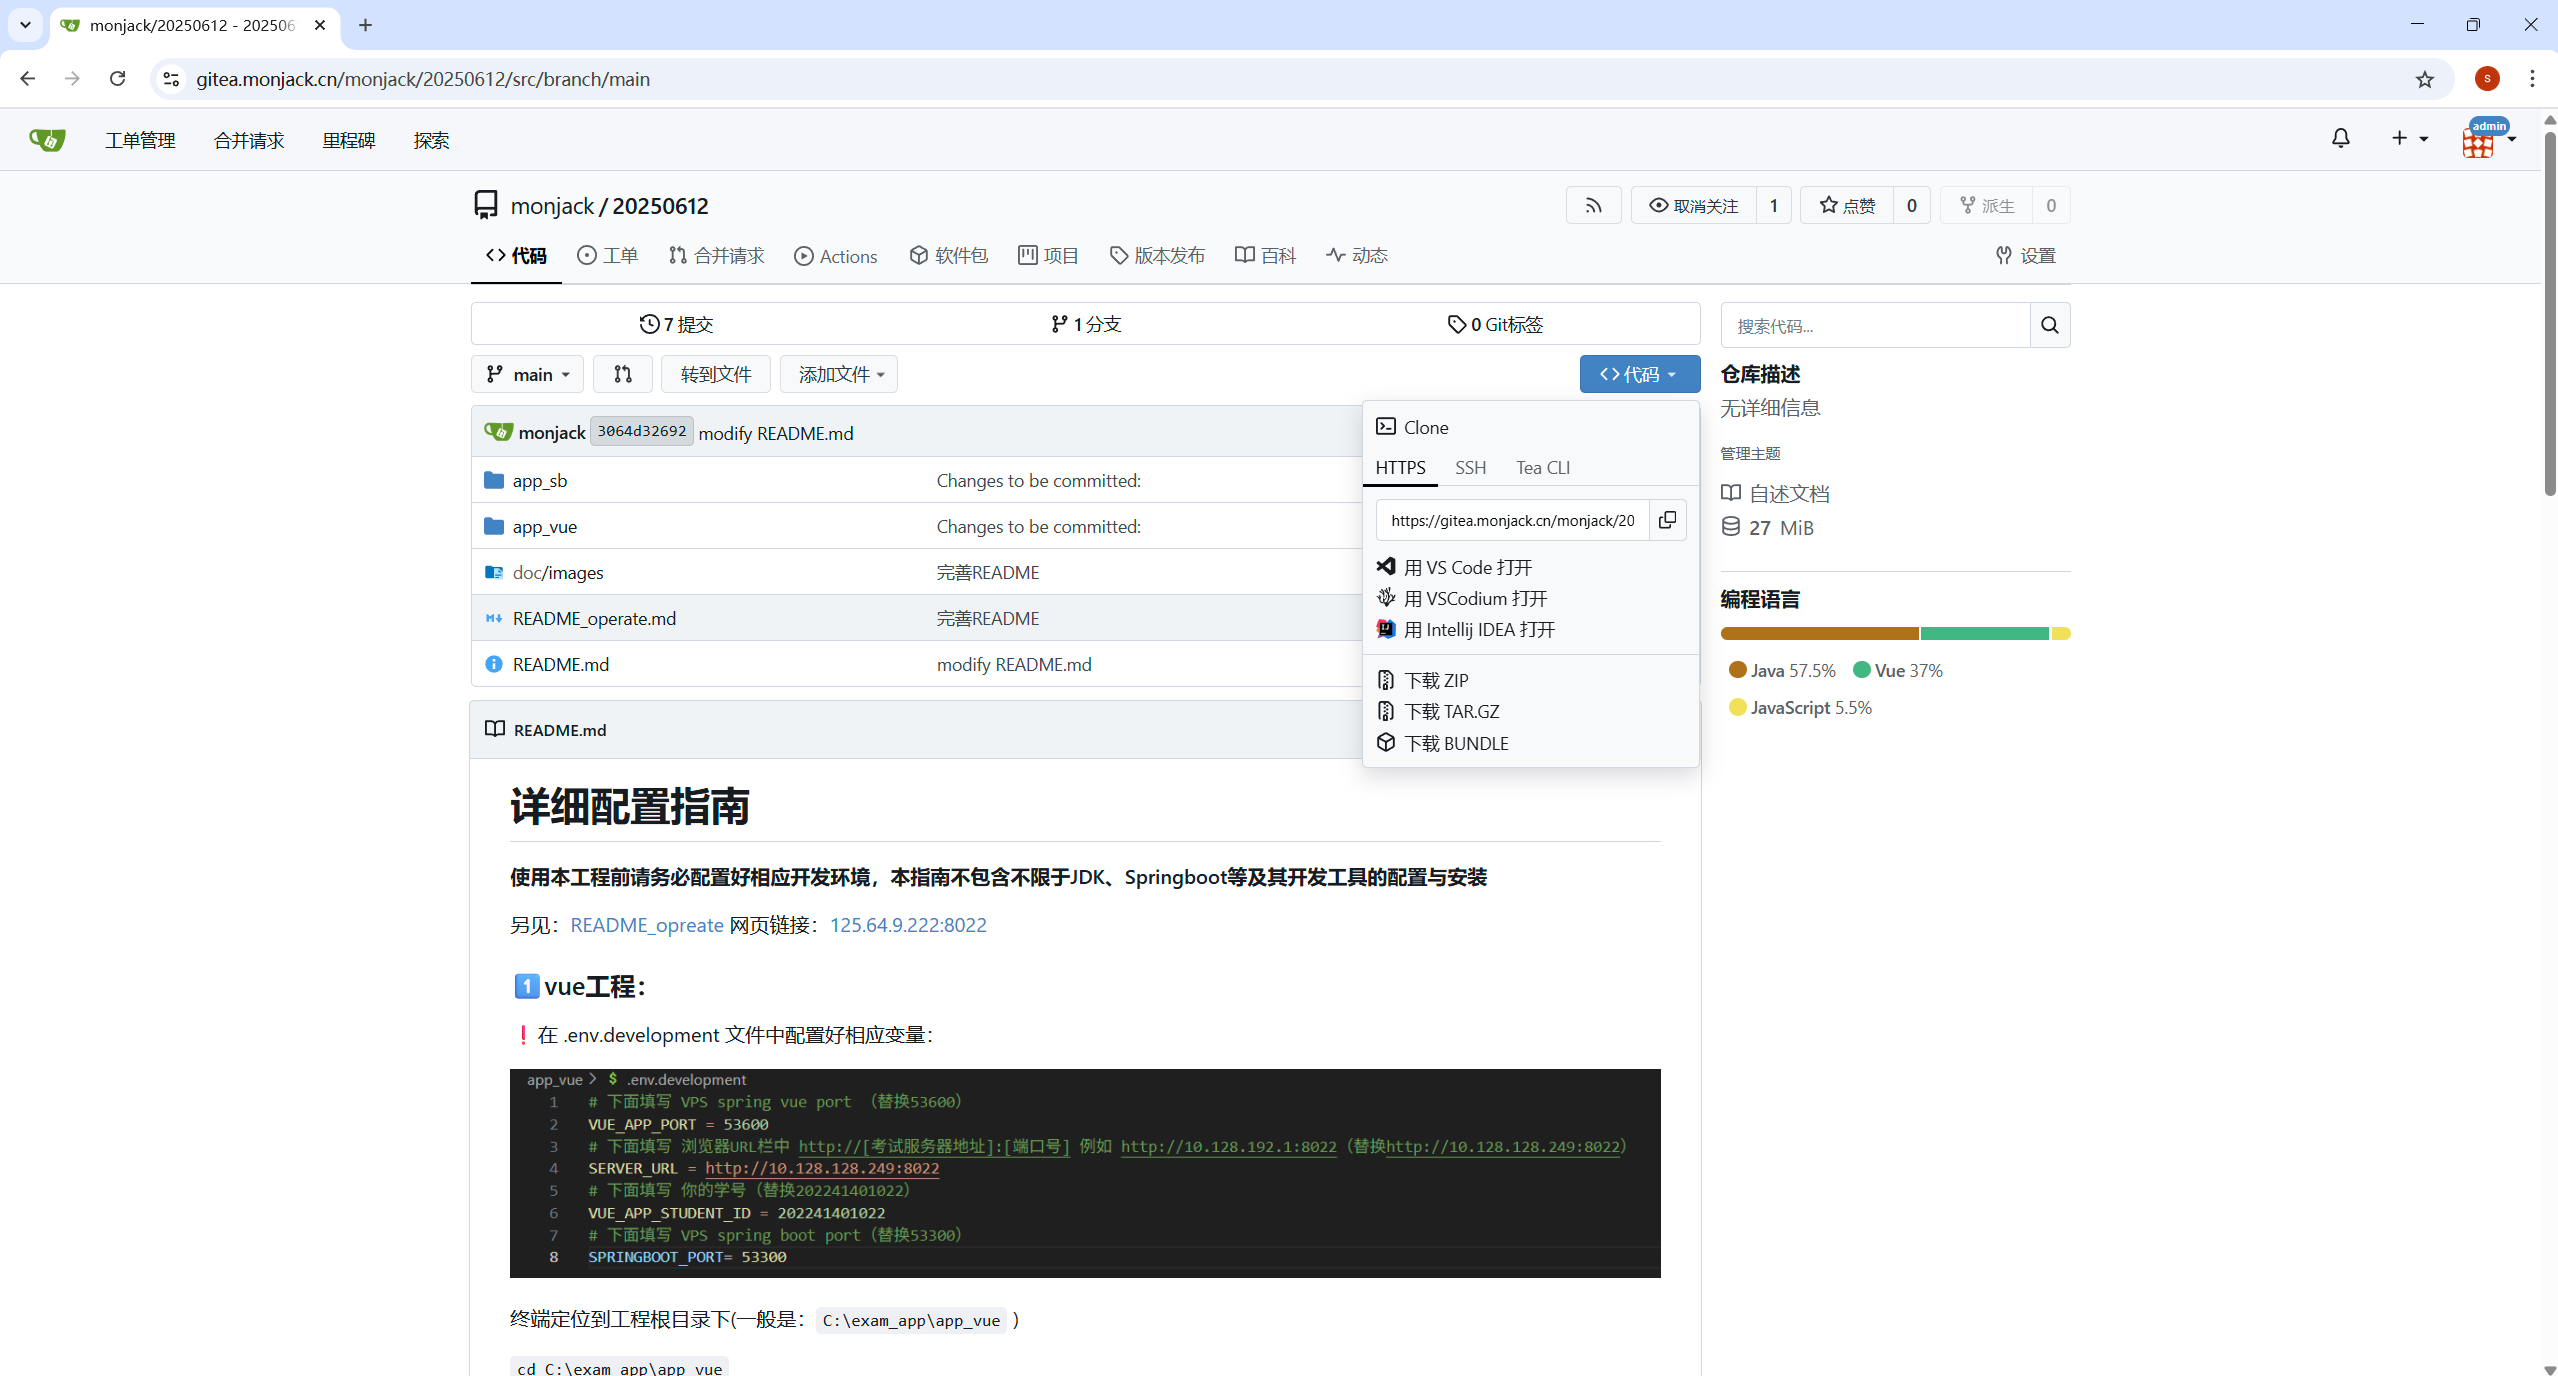The height and width of the screenshot is (1376, 2558).
Task: Click the README.md info file icon
Action: click(494, 664)
